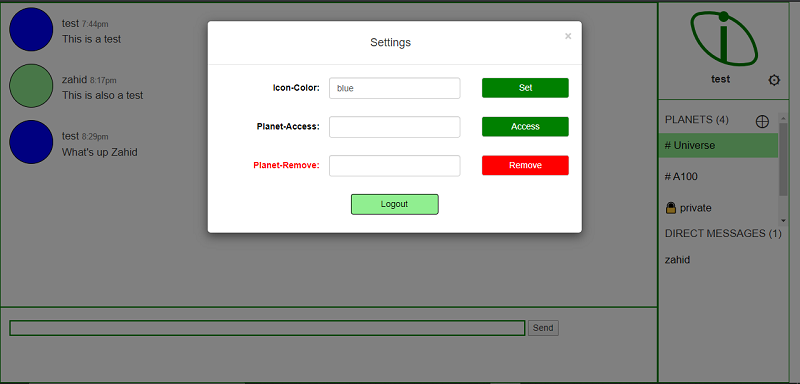Click the red Remove button
Viewport: 800px width, 384px height.
click(525, 165)
